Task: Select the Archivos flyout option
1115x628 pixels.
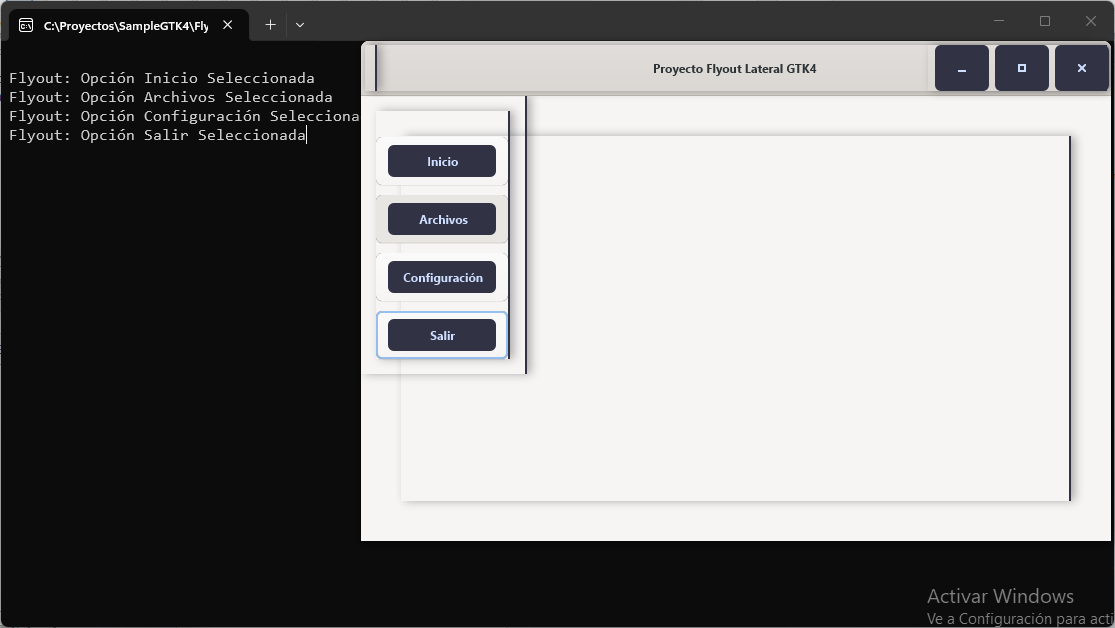Action: coord(442,219)
